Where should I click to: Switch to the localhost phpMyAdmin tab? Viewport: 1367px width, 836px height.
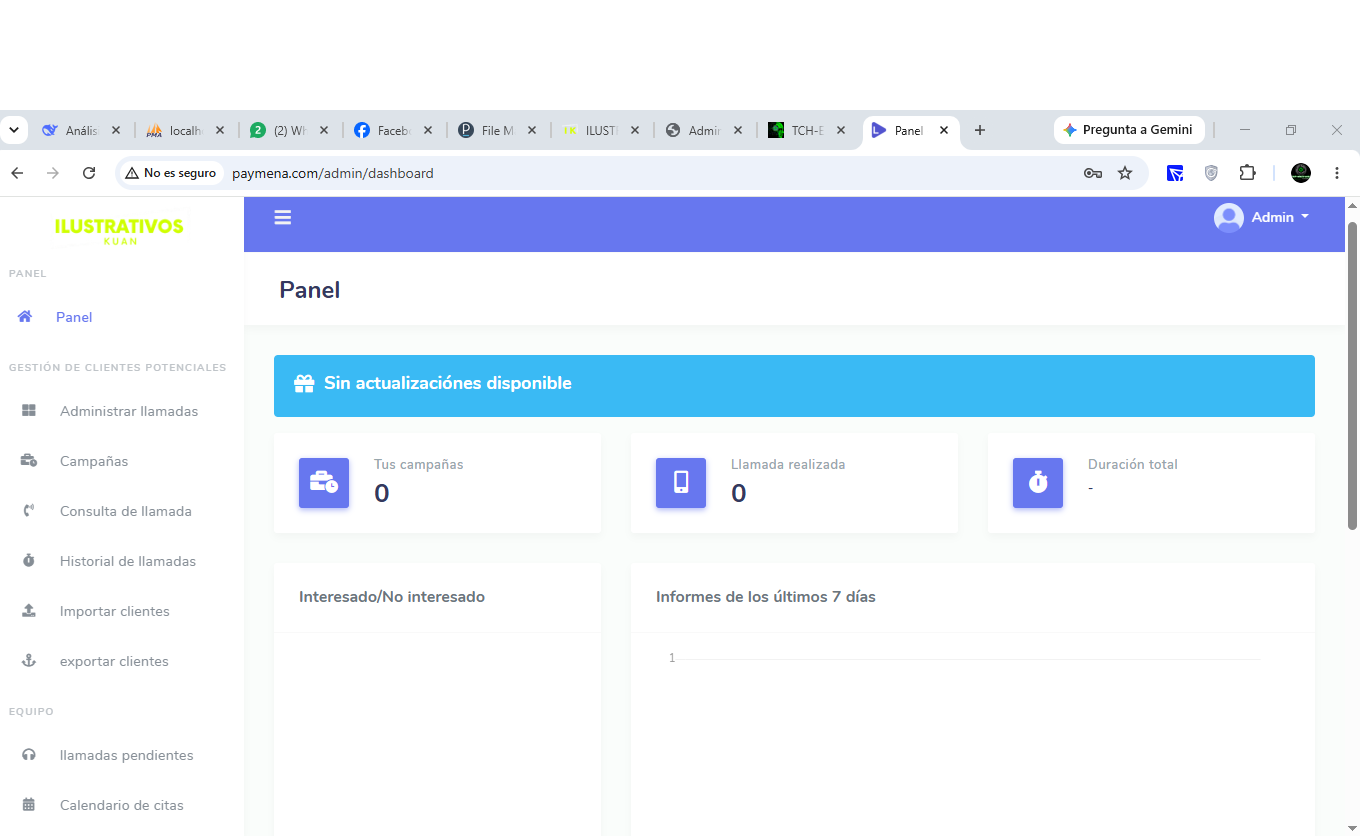186,130
